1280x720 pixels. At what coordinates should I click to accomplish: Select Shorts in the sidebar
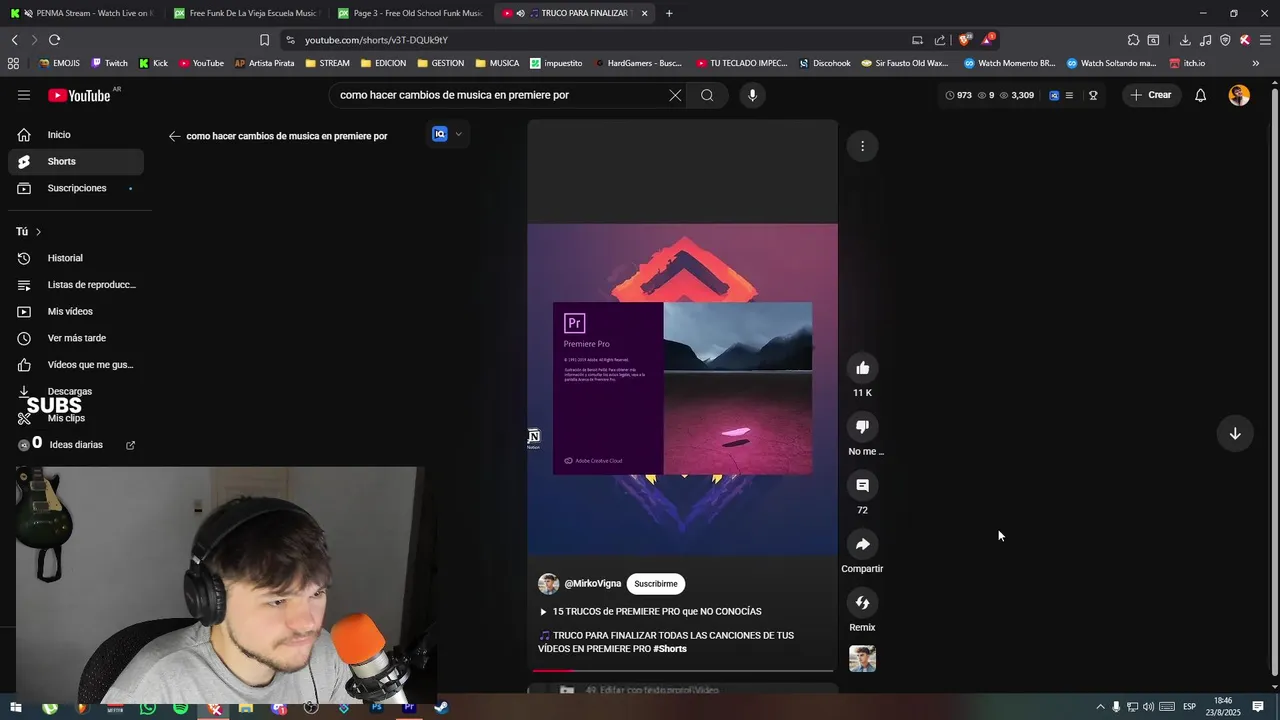pyautogui.click(x=76, y=161)
